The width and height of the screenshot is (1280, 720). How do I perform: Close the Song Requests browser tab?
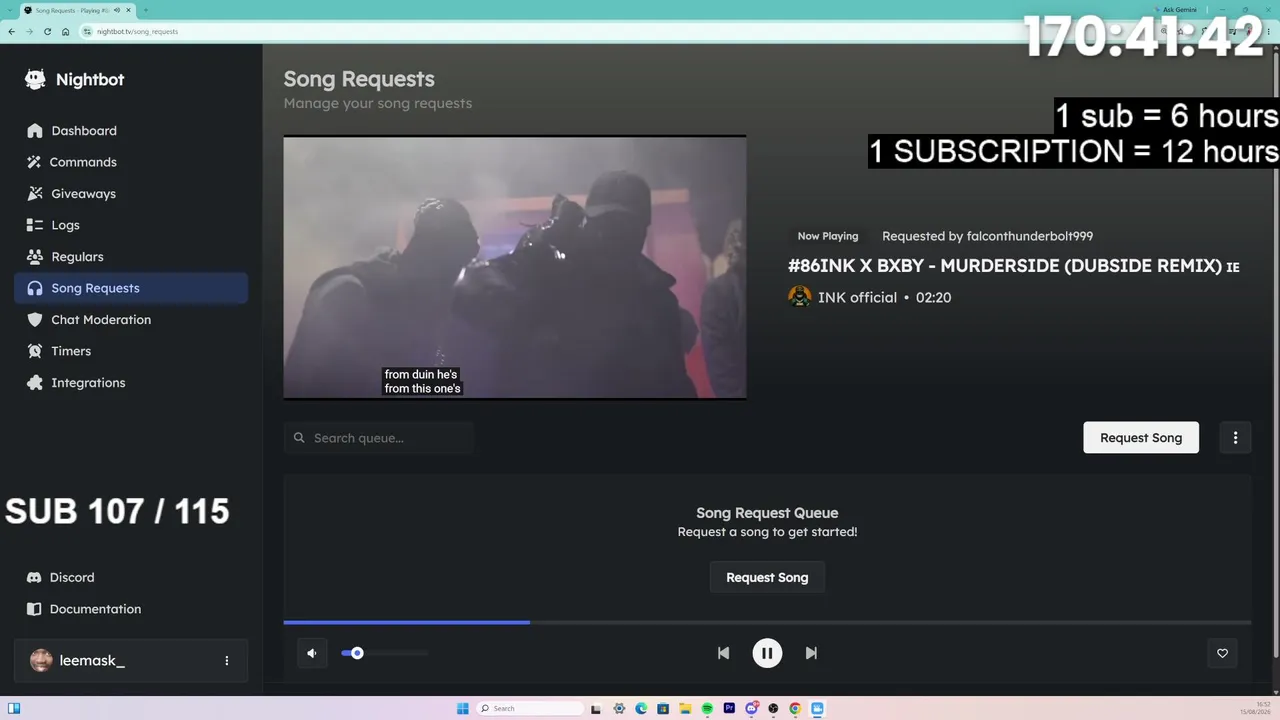pyautogui.click(x=128, y=10)
